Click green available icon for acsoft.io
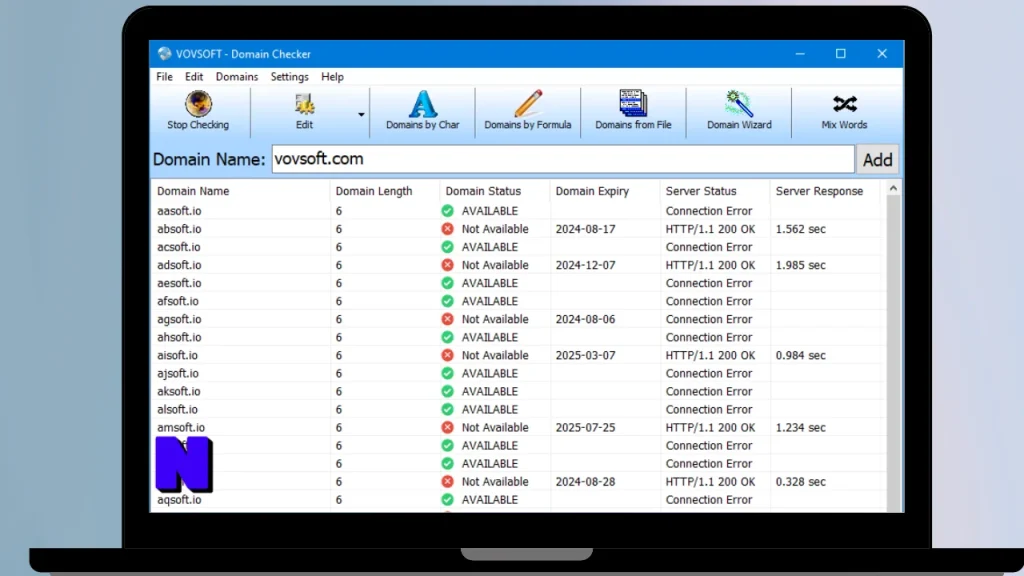This screenshot has width=1024, height=576. (447, 247)
